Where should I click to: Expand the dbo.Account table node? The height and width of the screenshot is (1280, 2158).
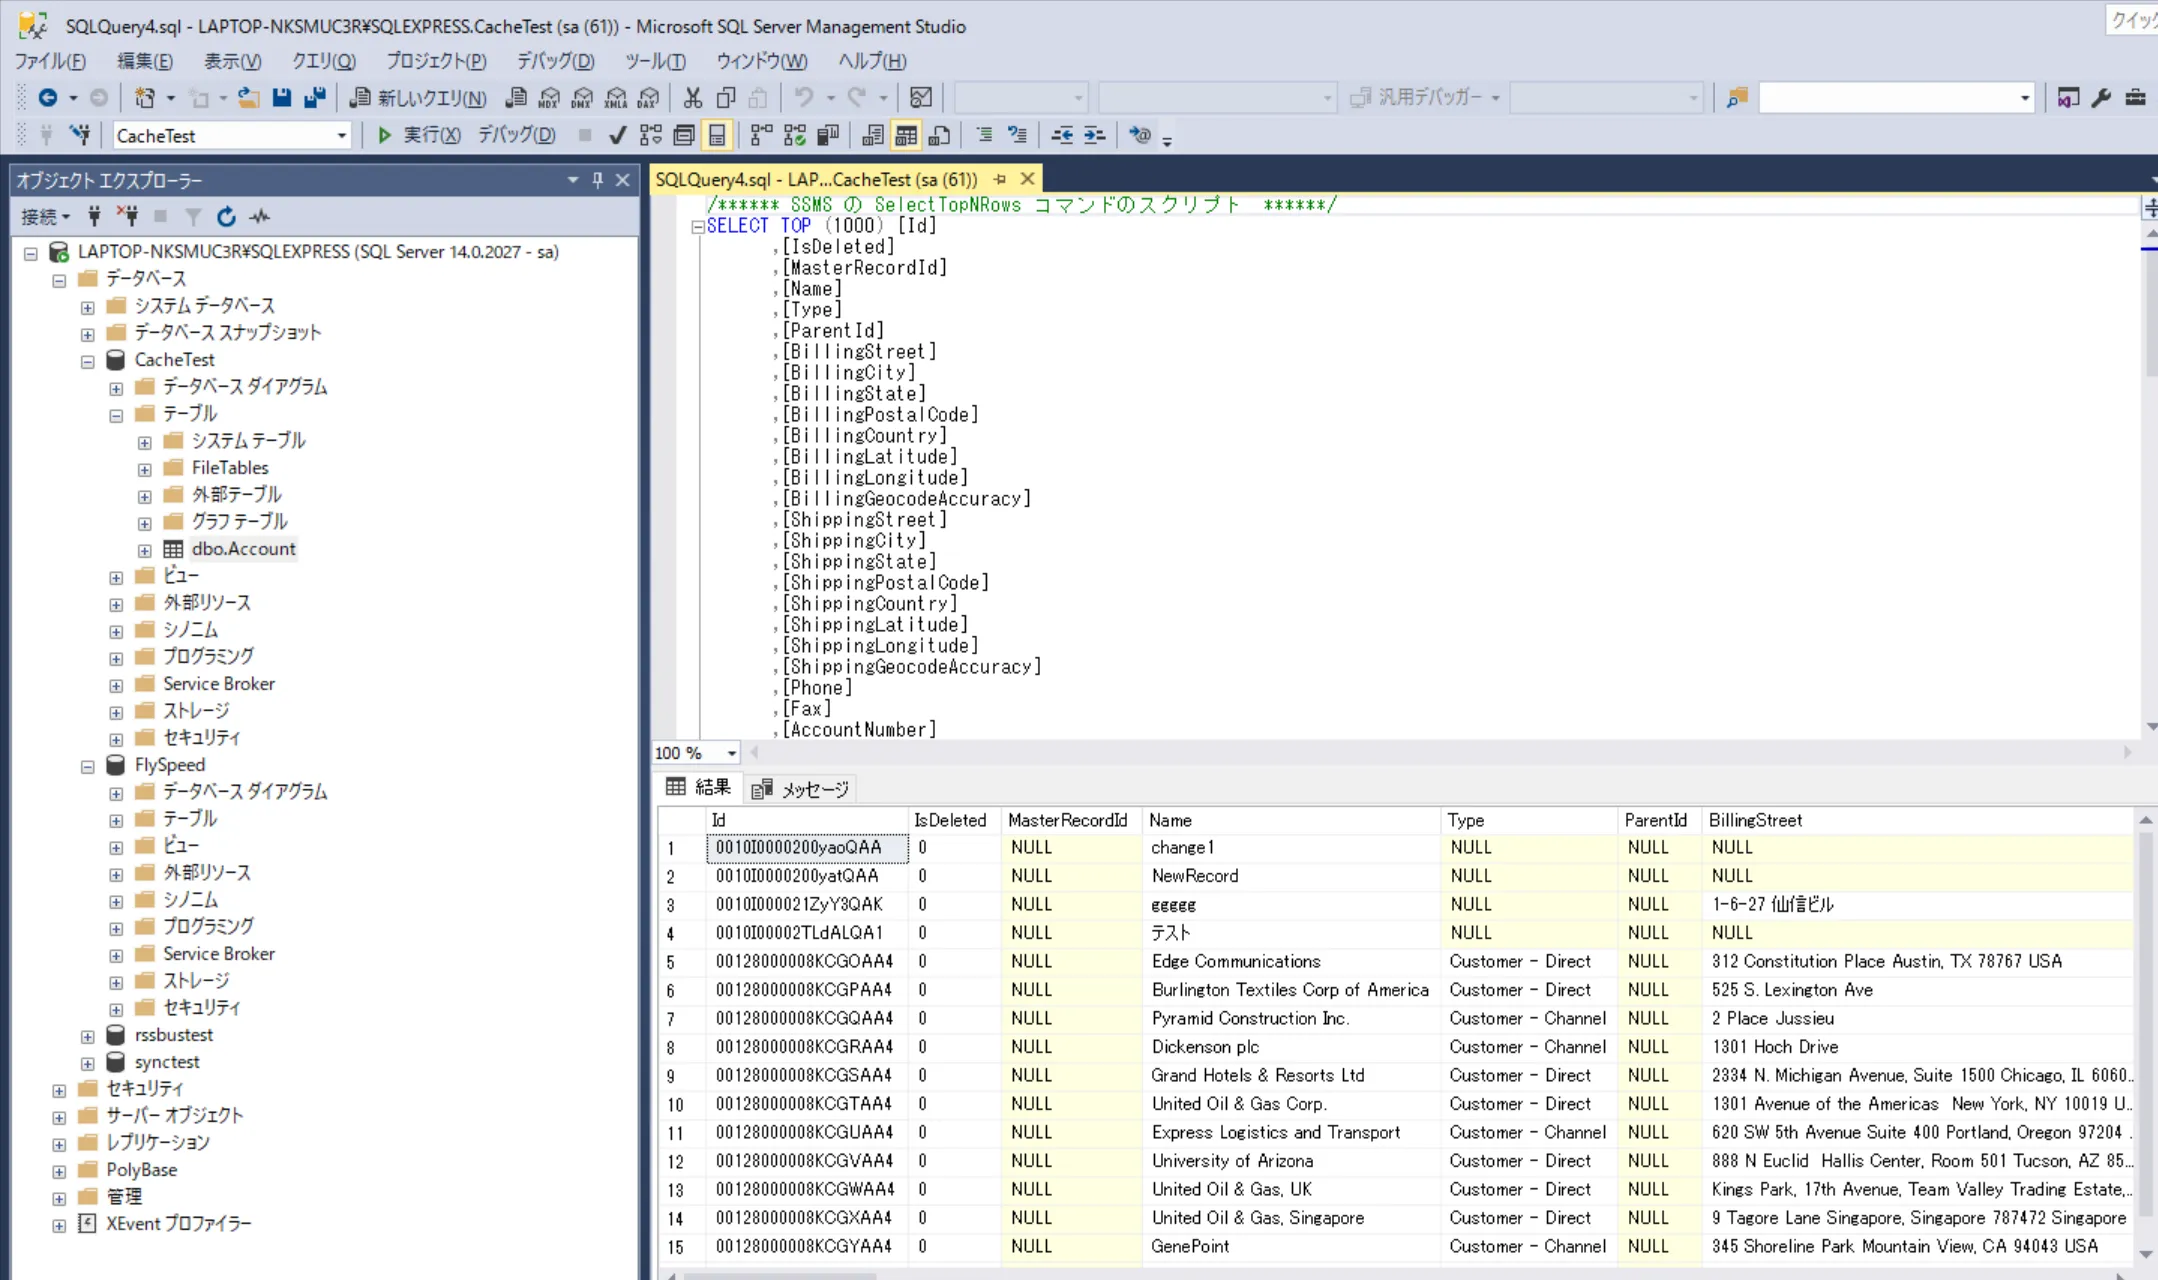click(145, 550)
